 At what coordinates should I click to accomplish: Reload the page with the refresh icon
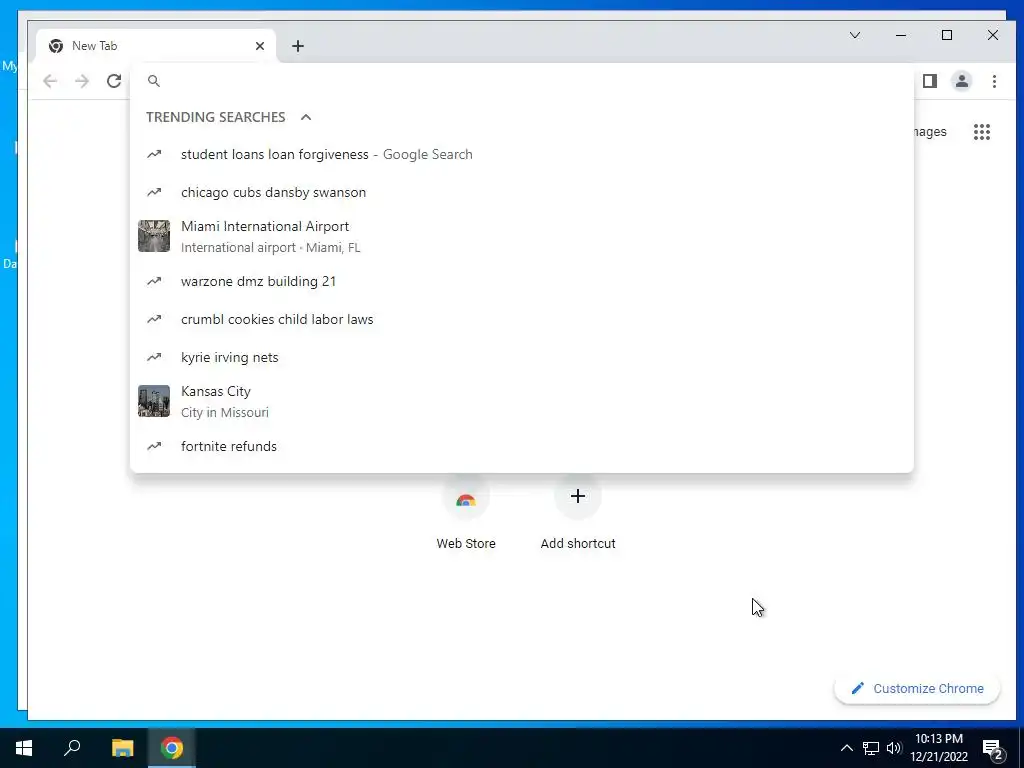coord(114,81)
